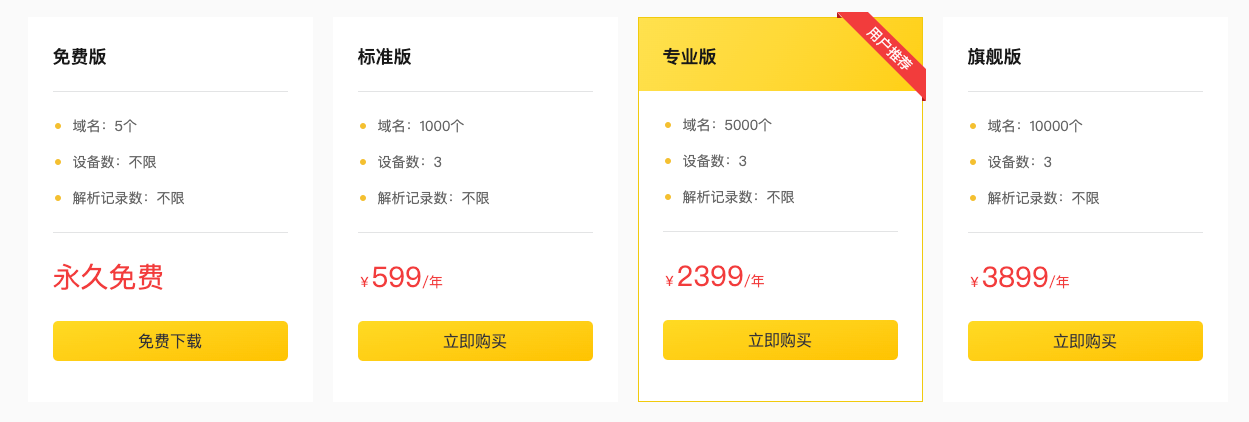Screen dimensions: 1249x422
Task: Select the 免费版 plan title
Action: (x=80, y=57)
